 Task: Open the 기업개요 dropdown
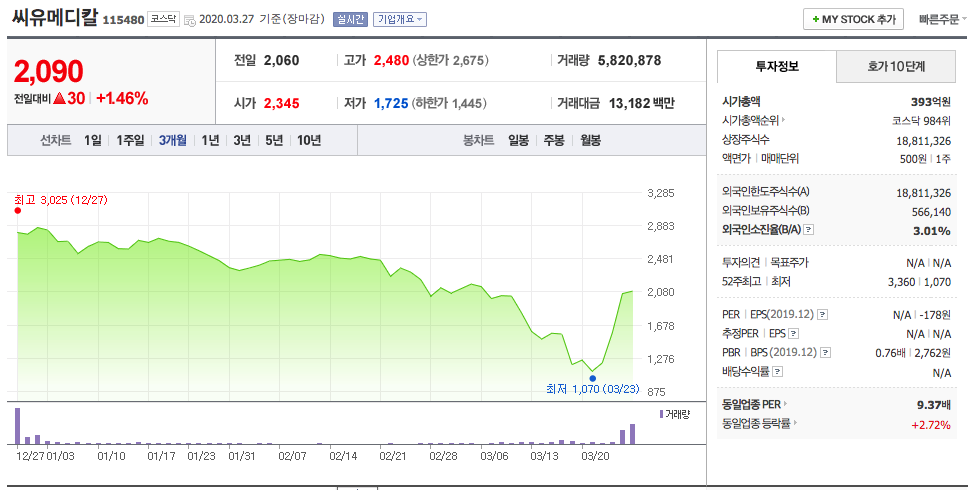click(x=400, y=19)
